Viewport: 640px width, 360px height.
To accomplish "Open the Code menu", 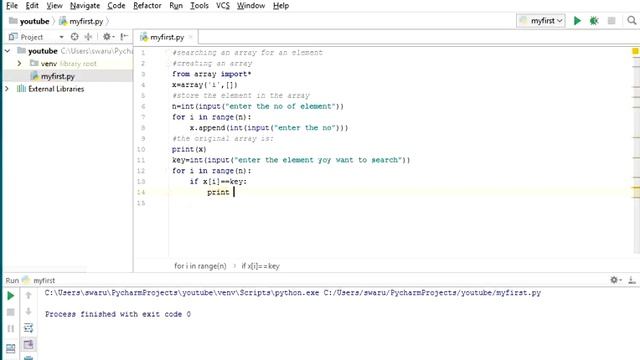I will [x=116, y=6].
